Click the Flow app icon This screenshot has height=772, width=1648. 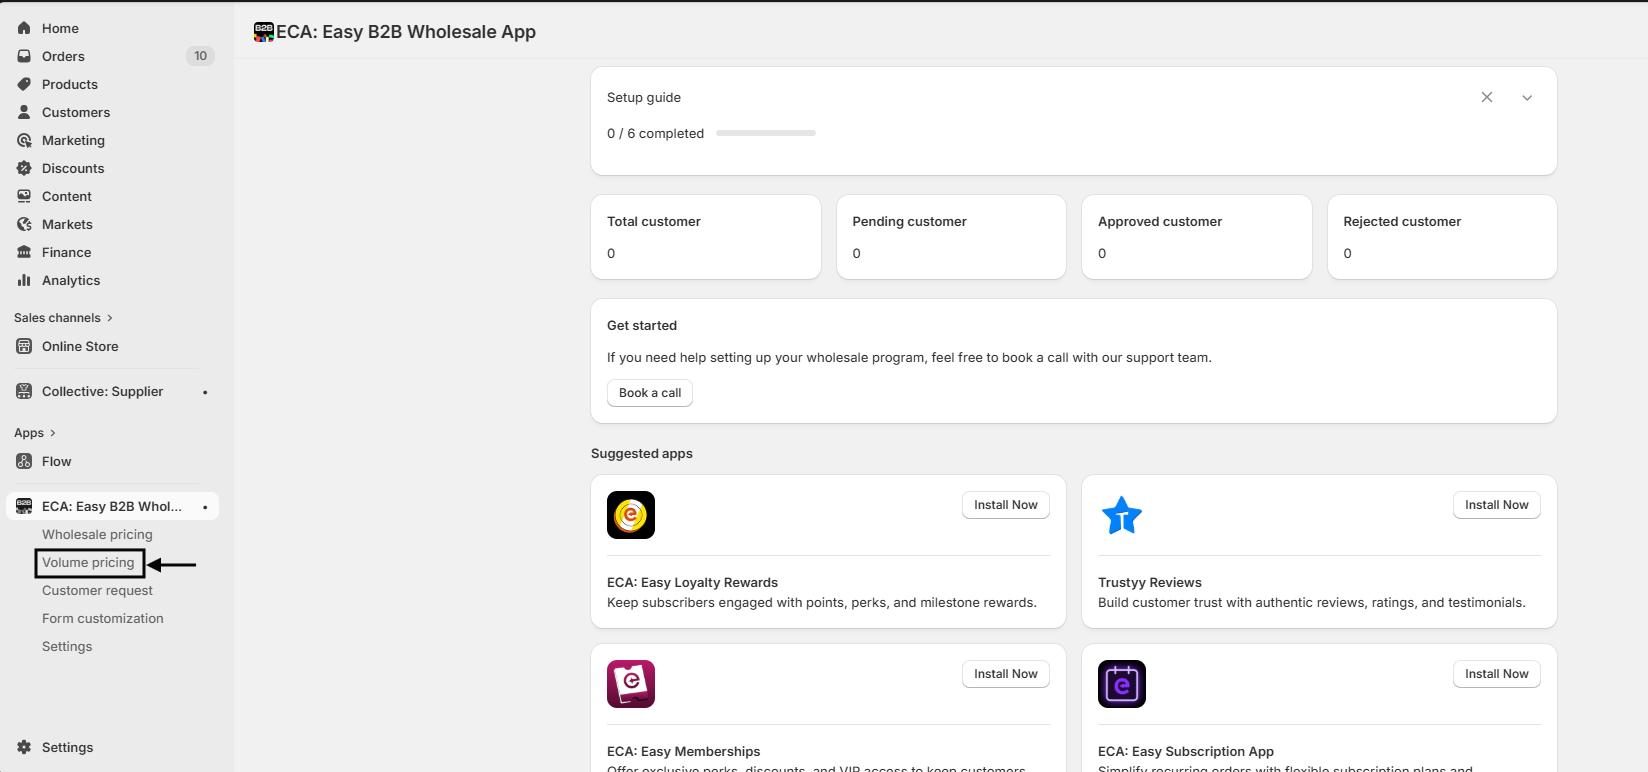24,461
